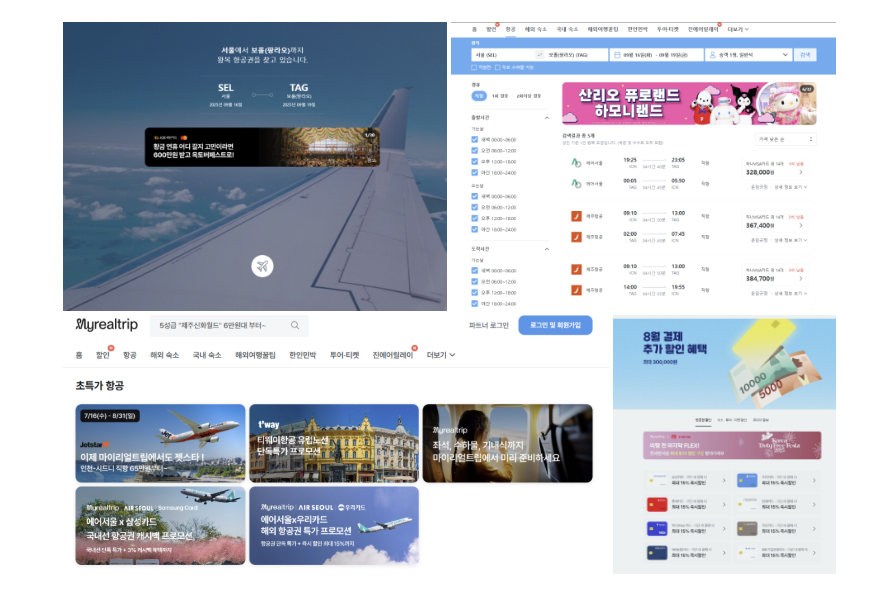Click the blue VISA card icon in the discount list
The height and width of the screenshot is (598, 890).
pyautogui.click(x=657, y=529)
